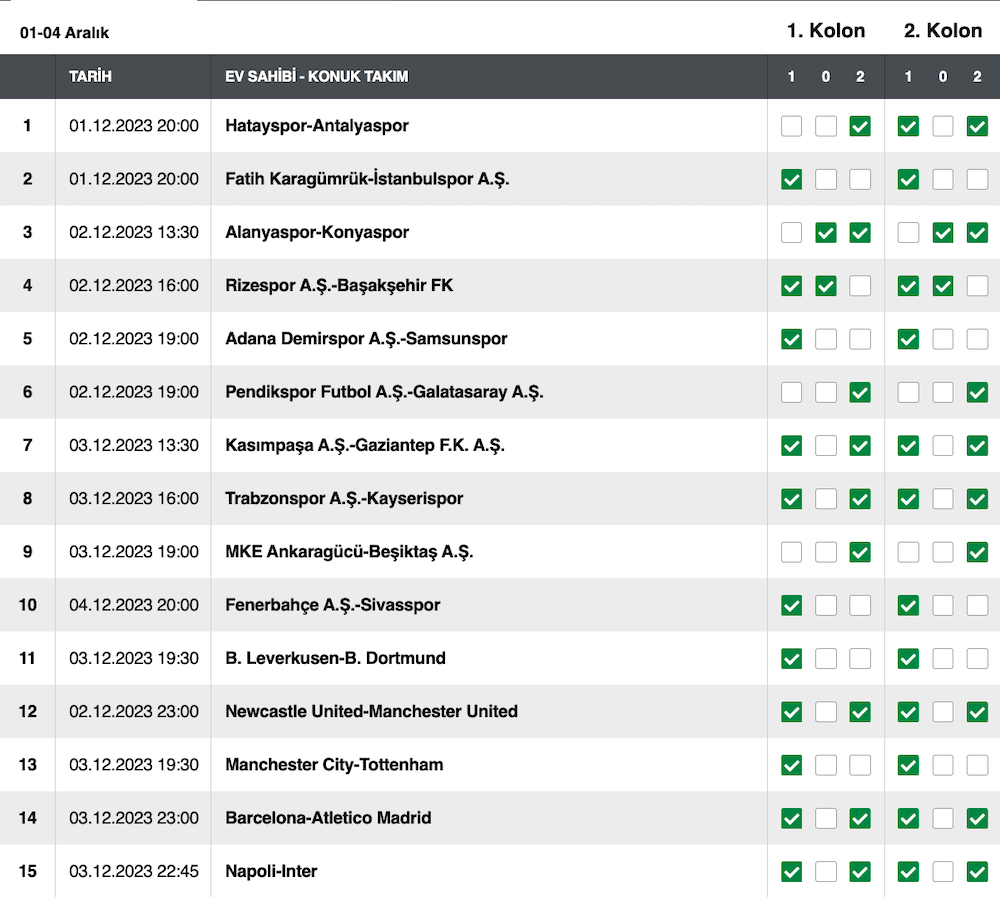This screenshot has width=1000, height=897.
Task: Check 2. Kolon option 0 for Barcelona-Atletico Madrid
Action: (943, 819)
